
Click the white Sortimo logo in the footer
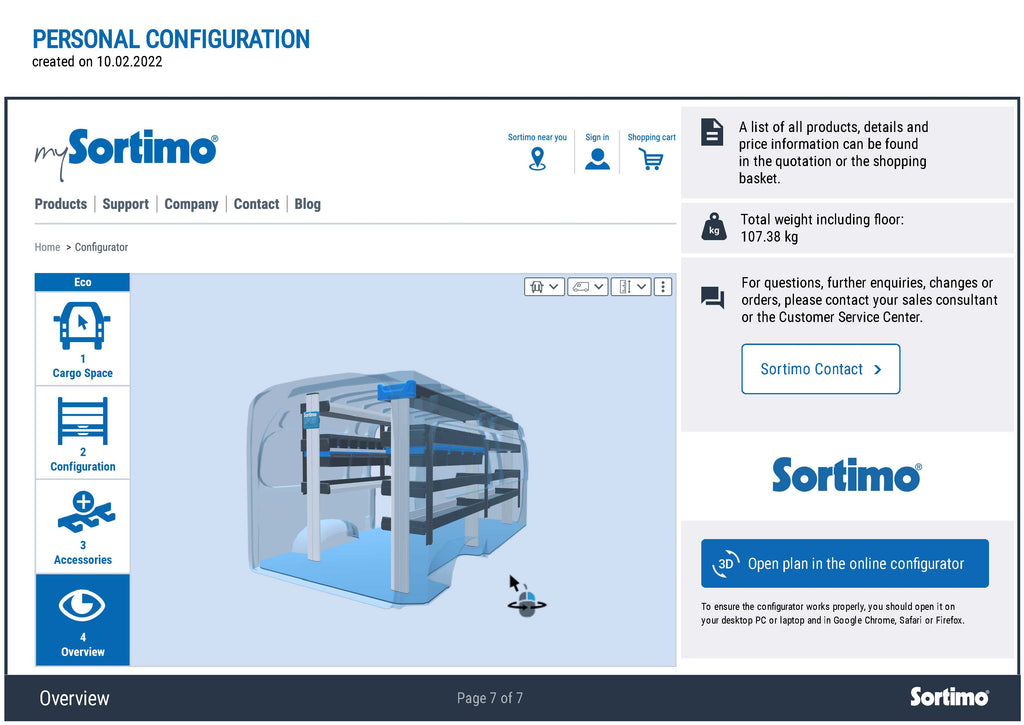click(x=950, y=697)
